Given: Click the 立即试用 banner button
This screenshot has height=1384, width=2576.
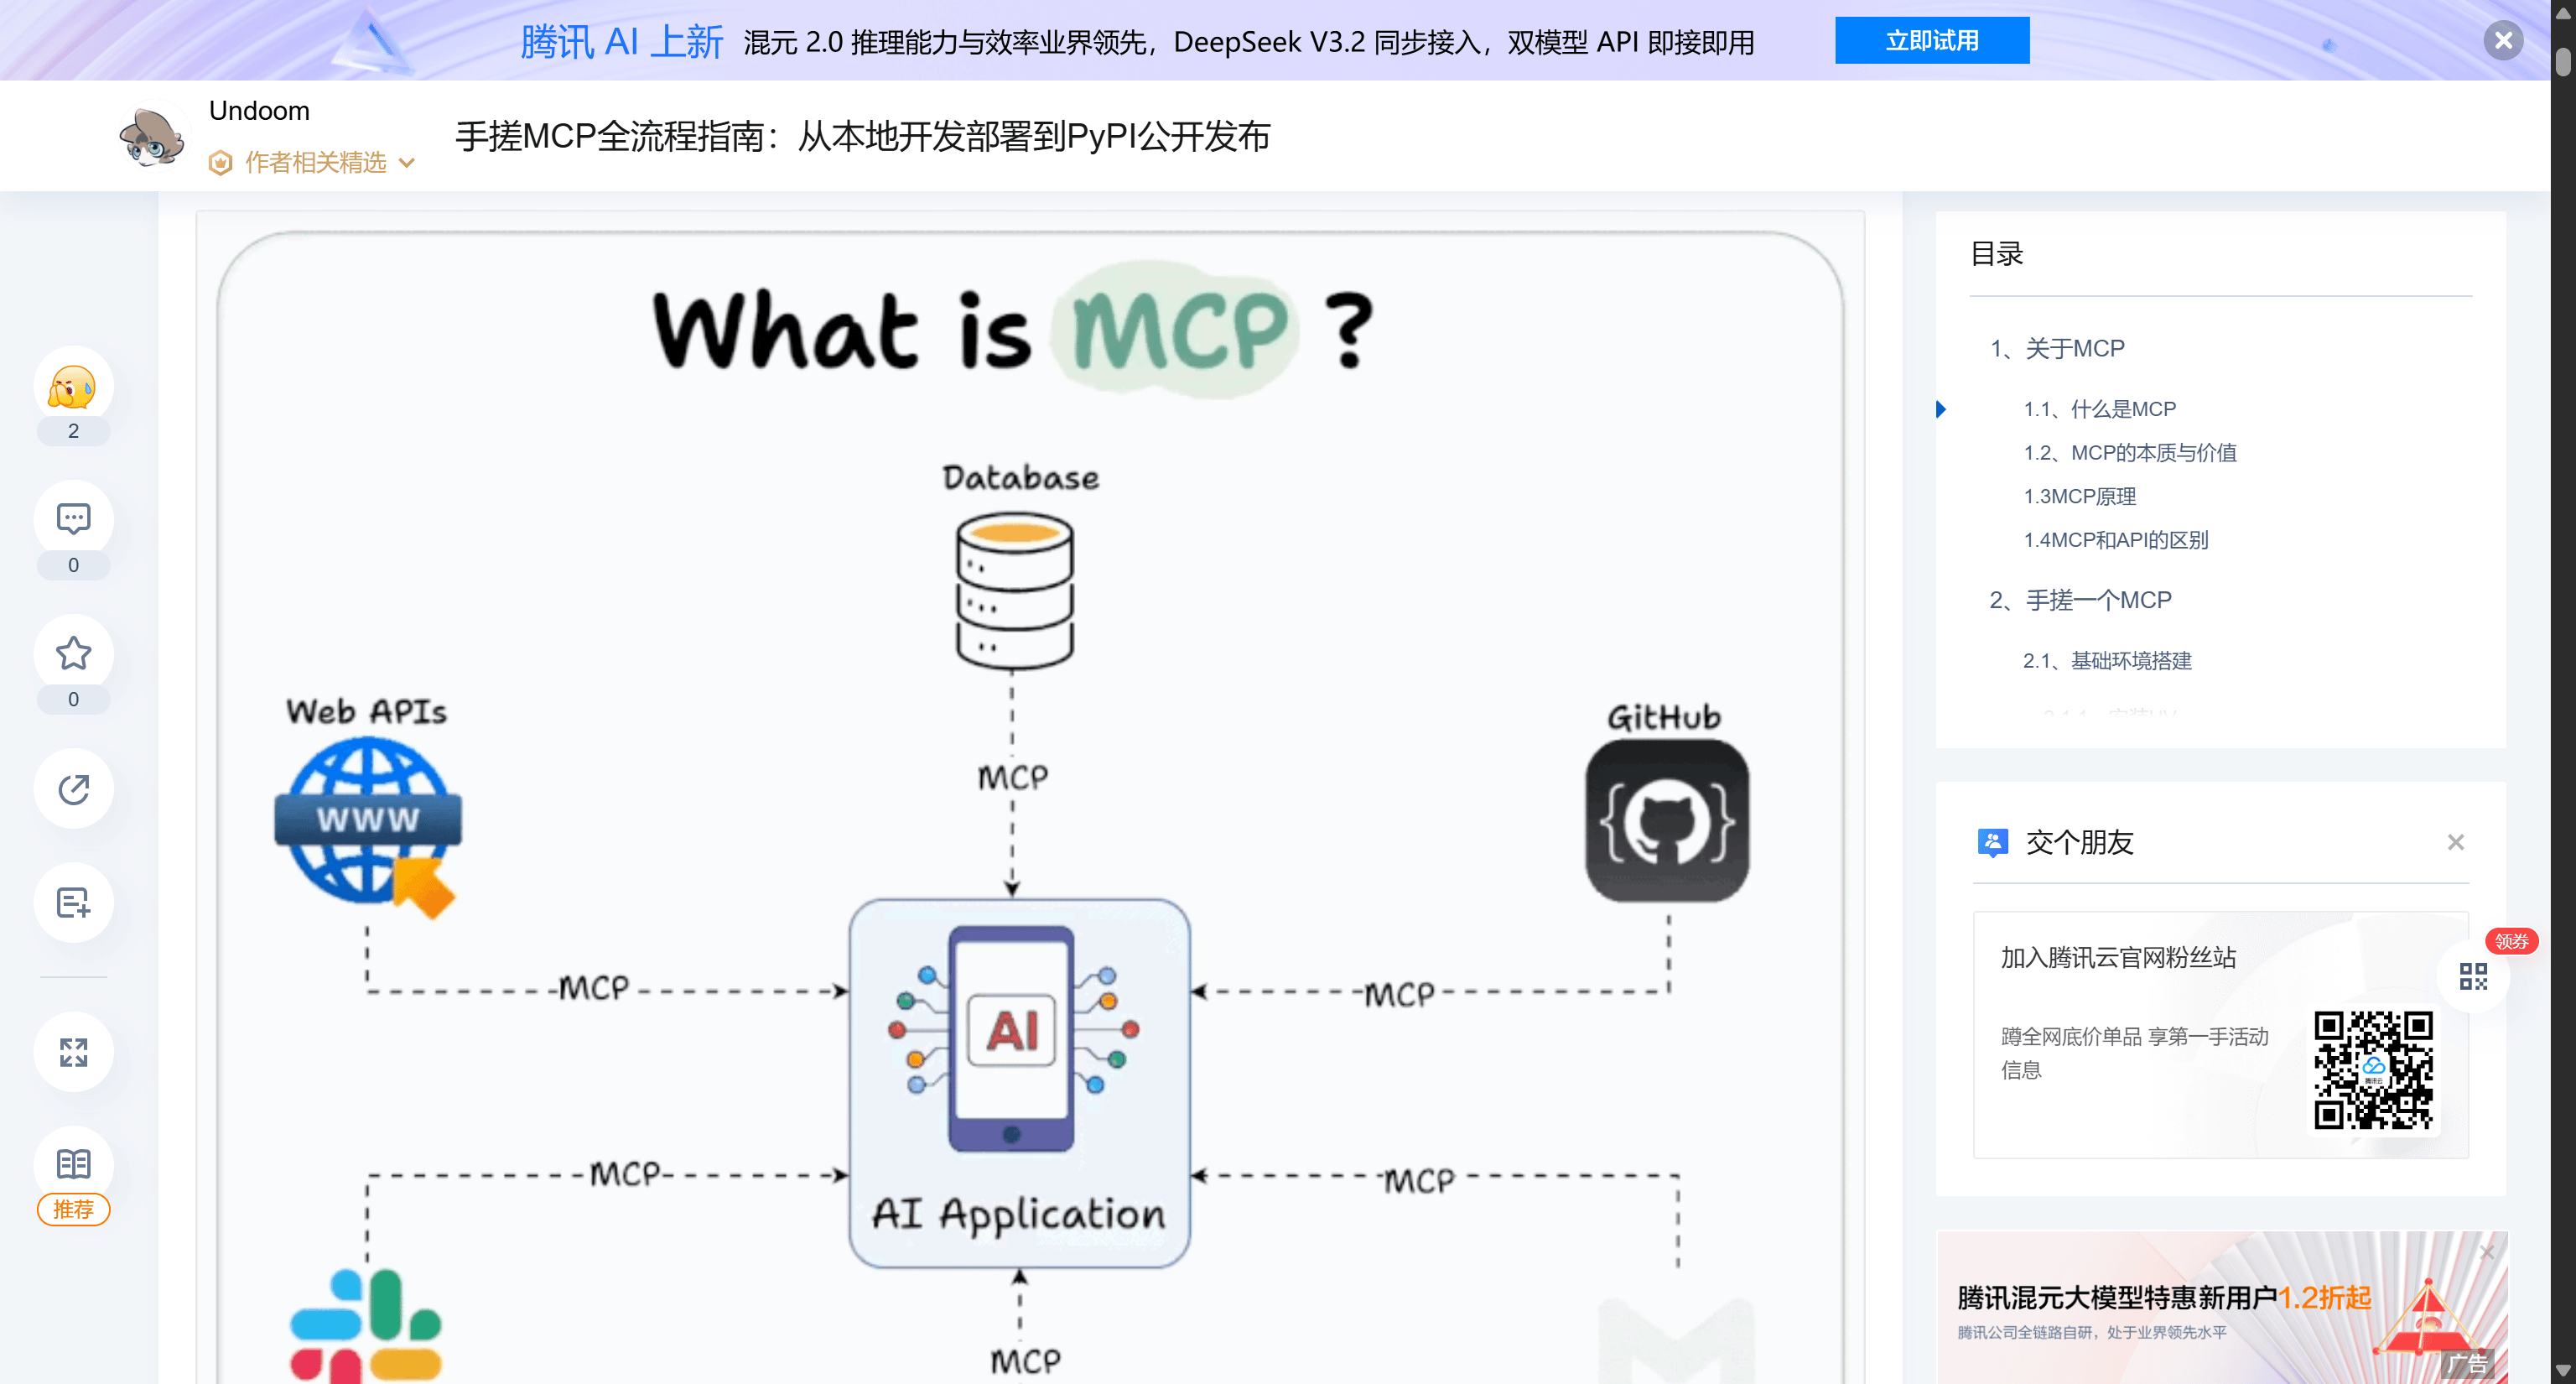Looking at the screenshot, I should click(x=1931, y=41).
